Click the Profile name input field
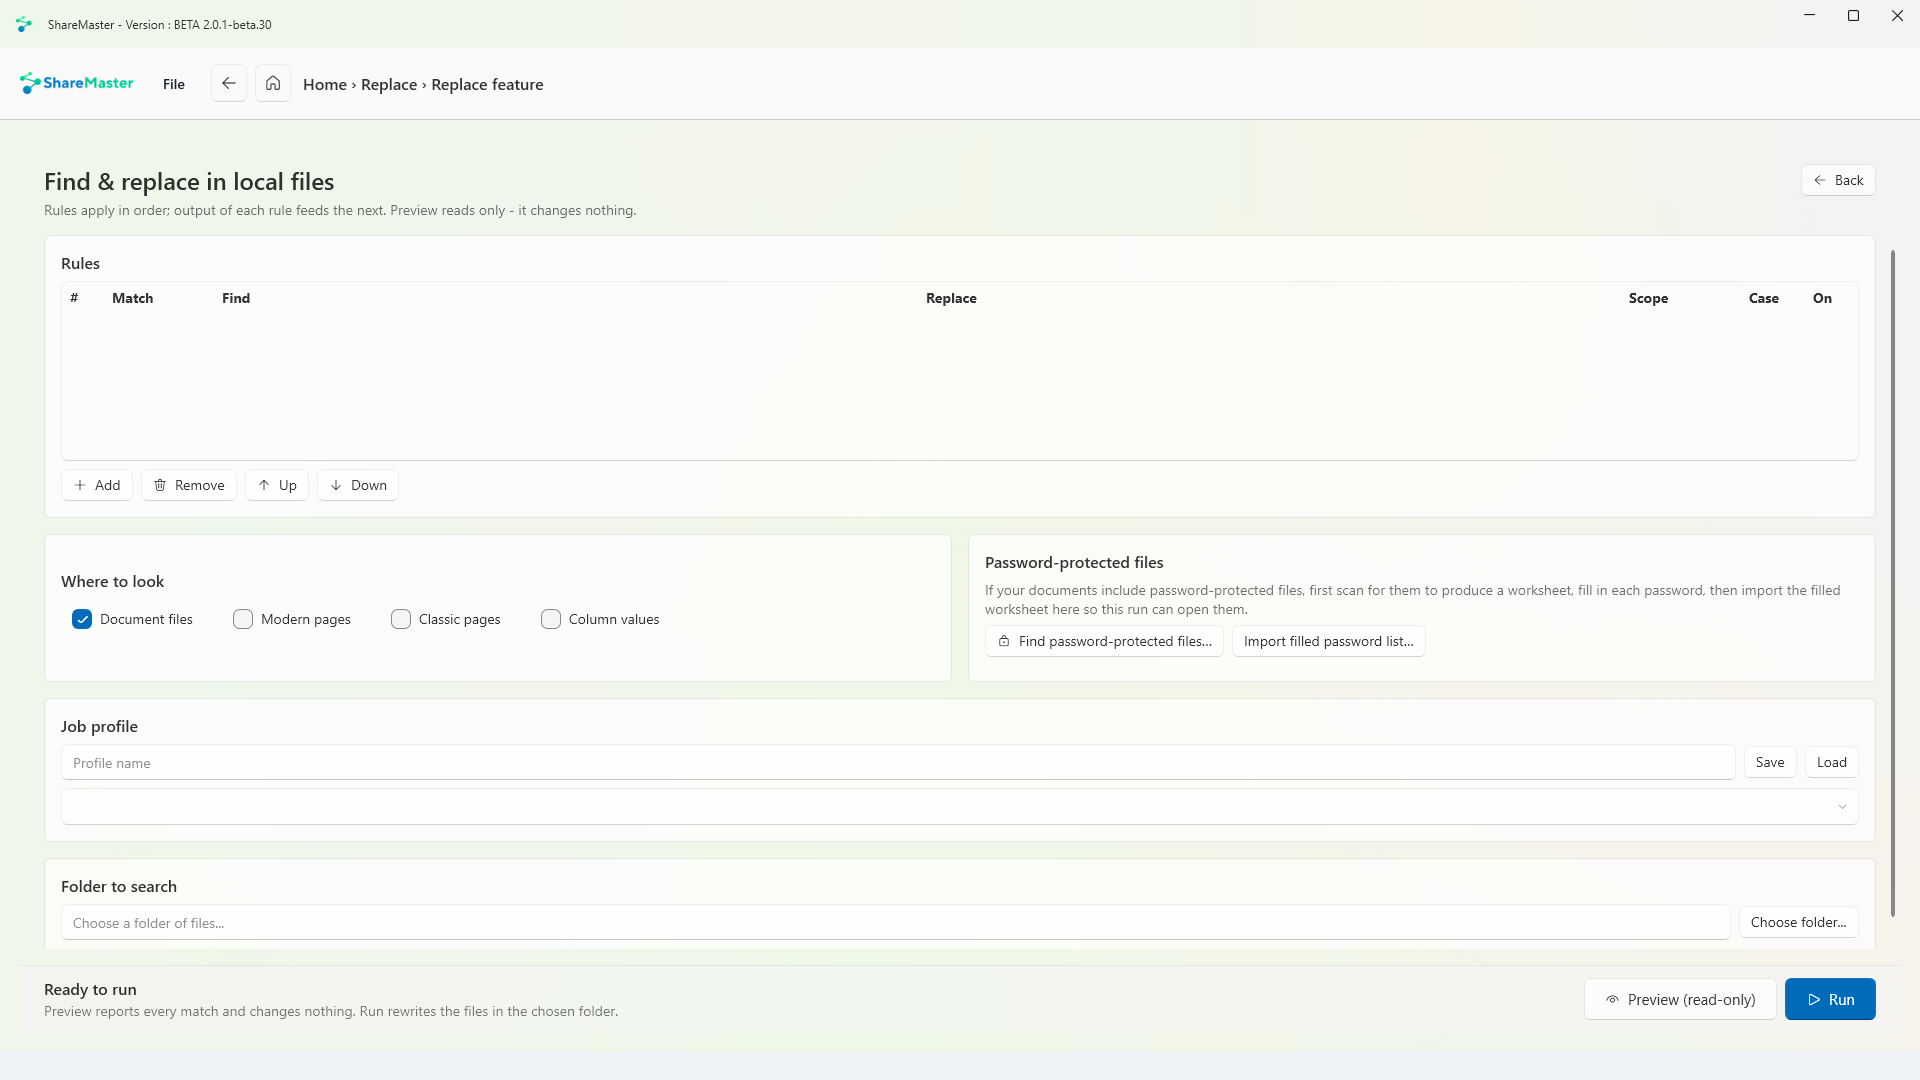The width and height of the screenshot is (1920, 1080). [898, 762]
